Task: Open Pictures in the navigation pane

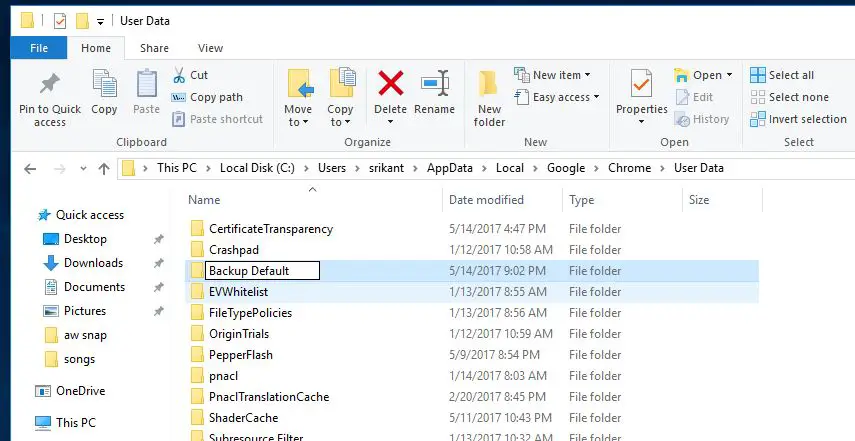Action: (x=85, y=311)
